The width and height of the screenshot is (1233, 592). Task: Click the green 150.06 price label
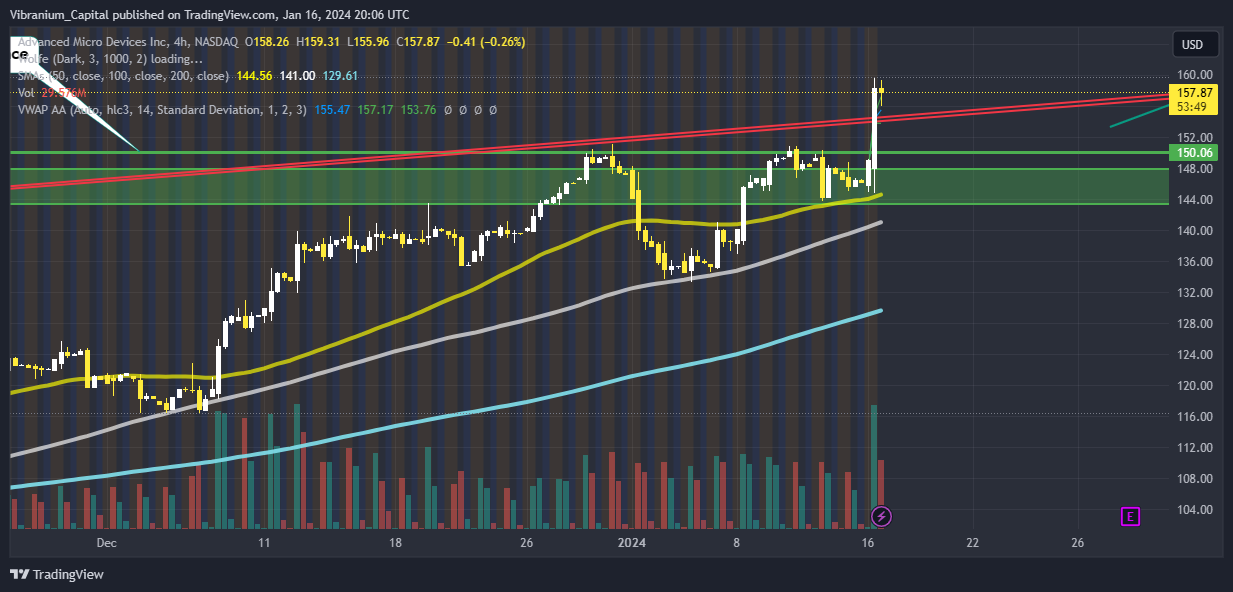(1194, 153)
